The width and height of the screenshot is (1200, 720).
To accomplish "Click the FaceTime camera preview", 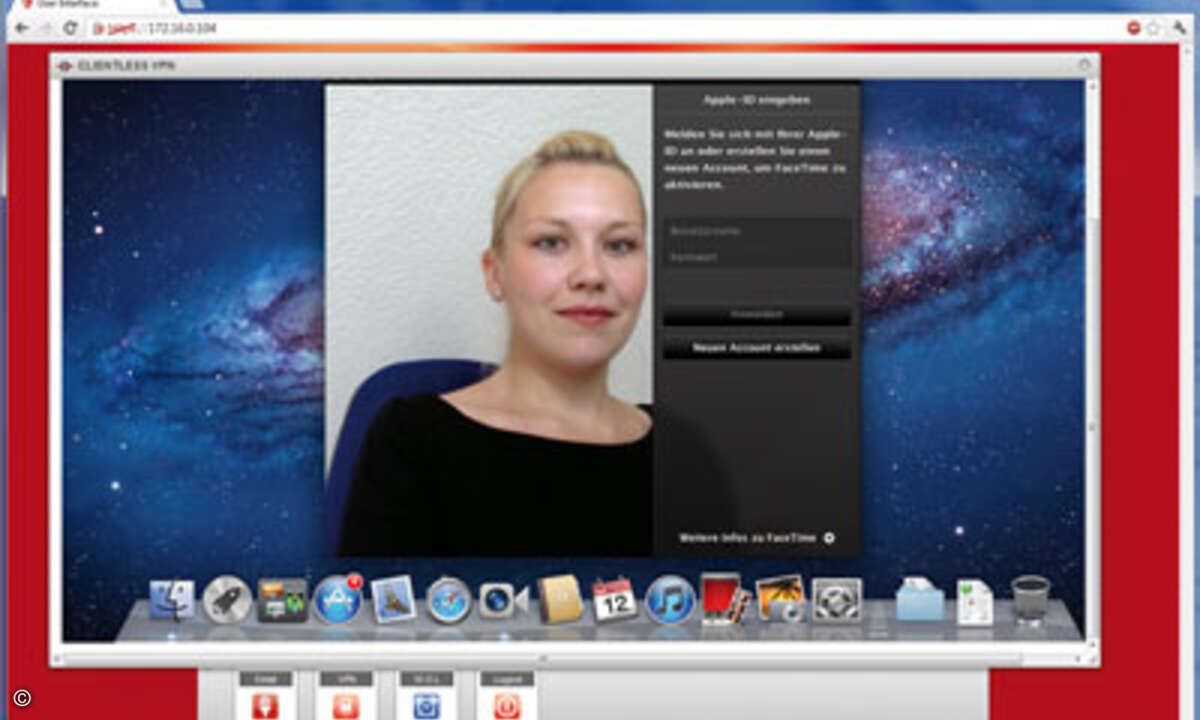I will pos(489,320).
